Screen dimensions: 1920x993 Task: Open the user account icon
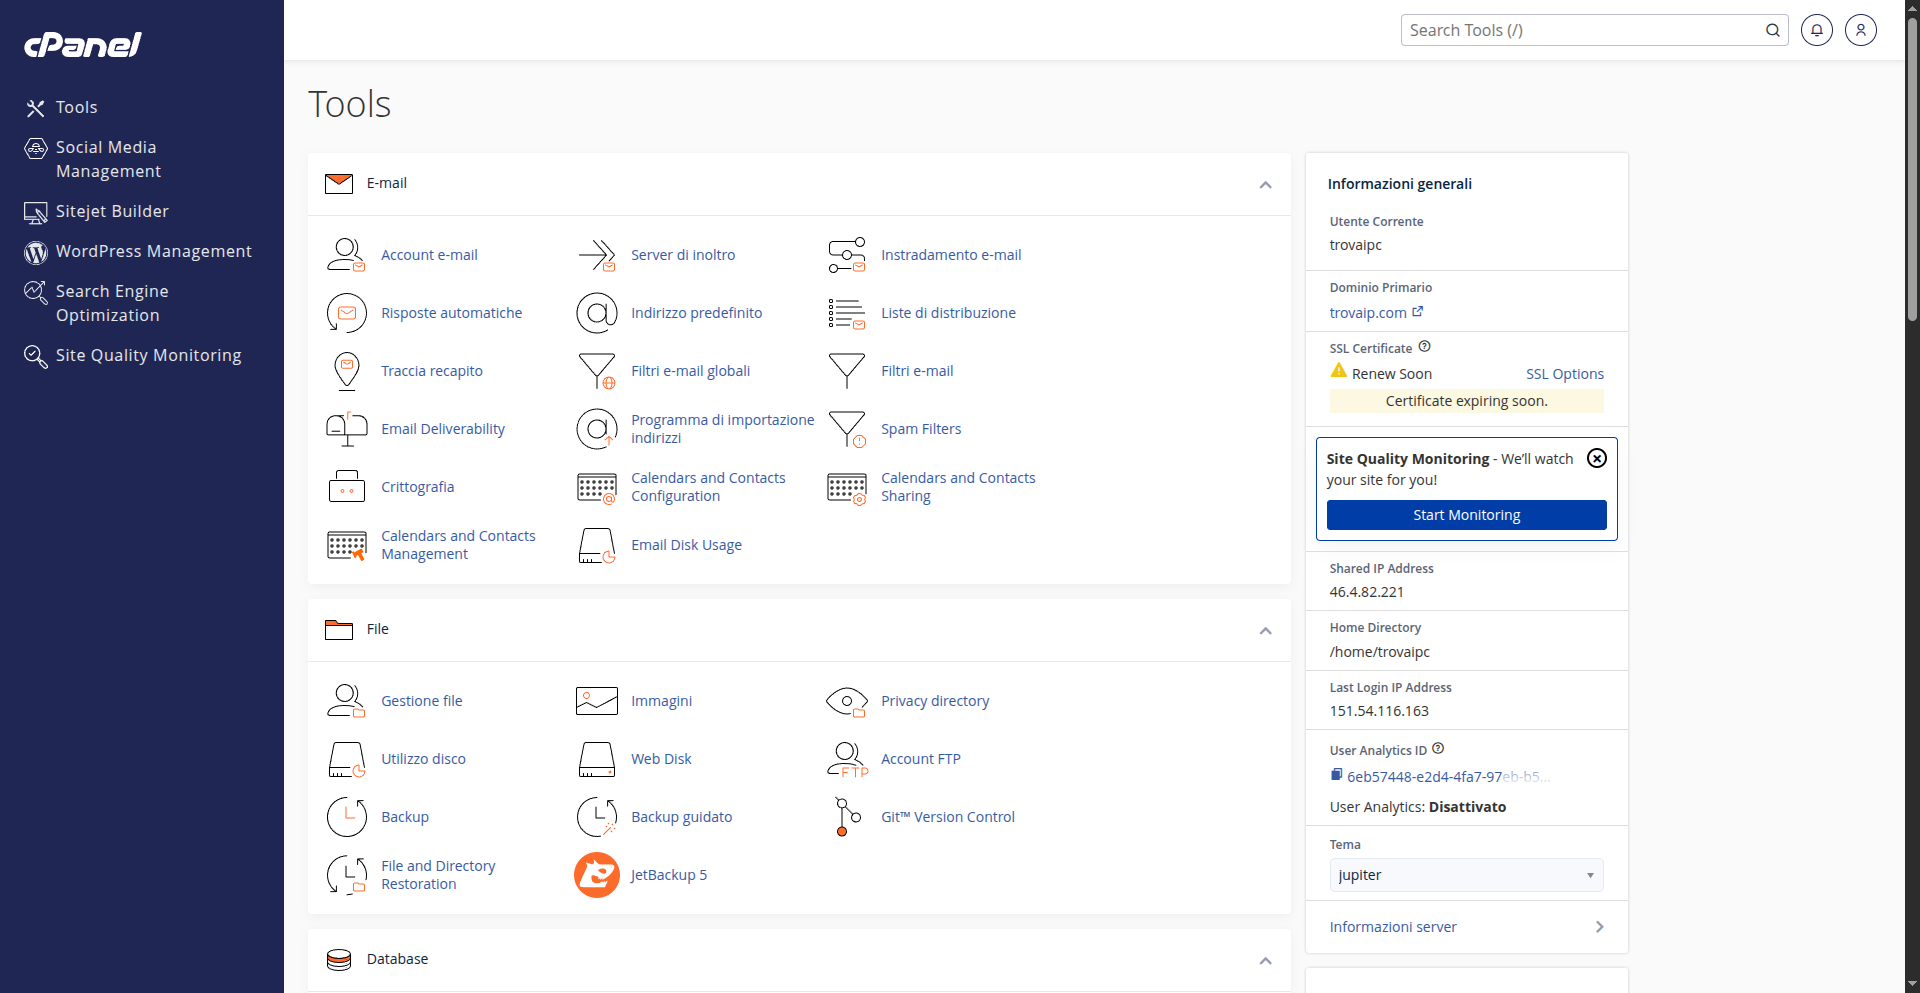(1860, 30)
